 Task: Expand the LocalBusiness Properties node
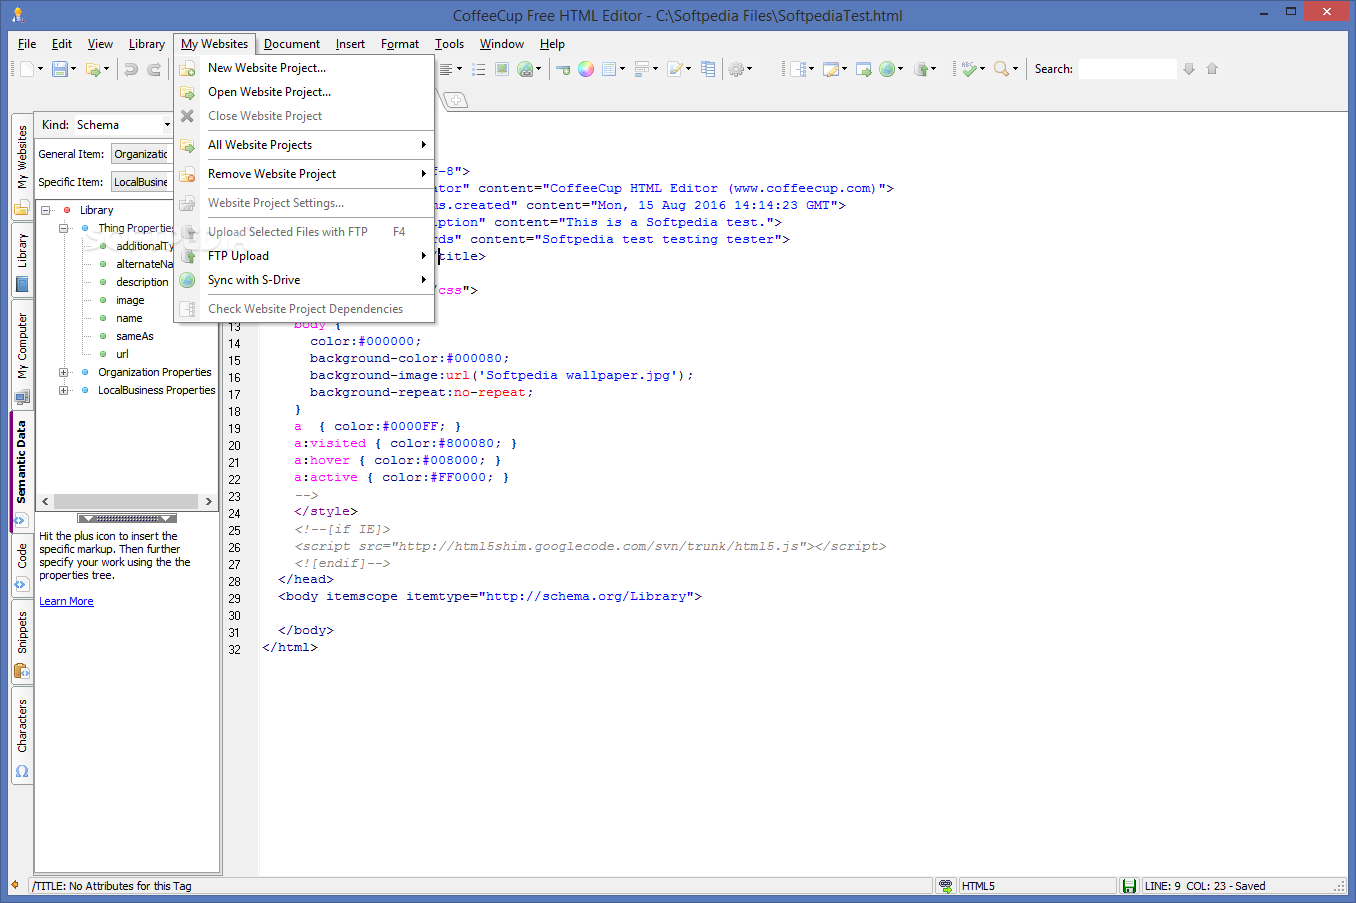point(64,390)
